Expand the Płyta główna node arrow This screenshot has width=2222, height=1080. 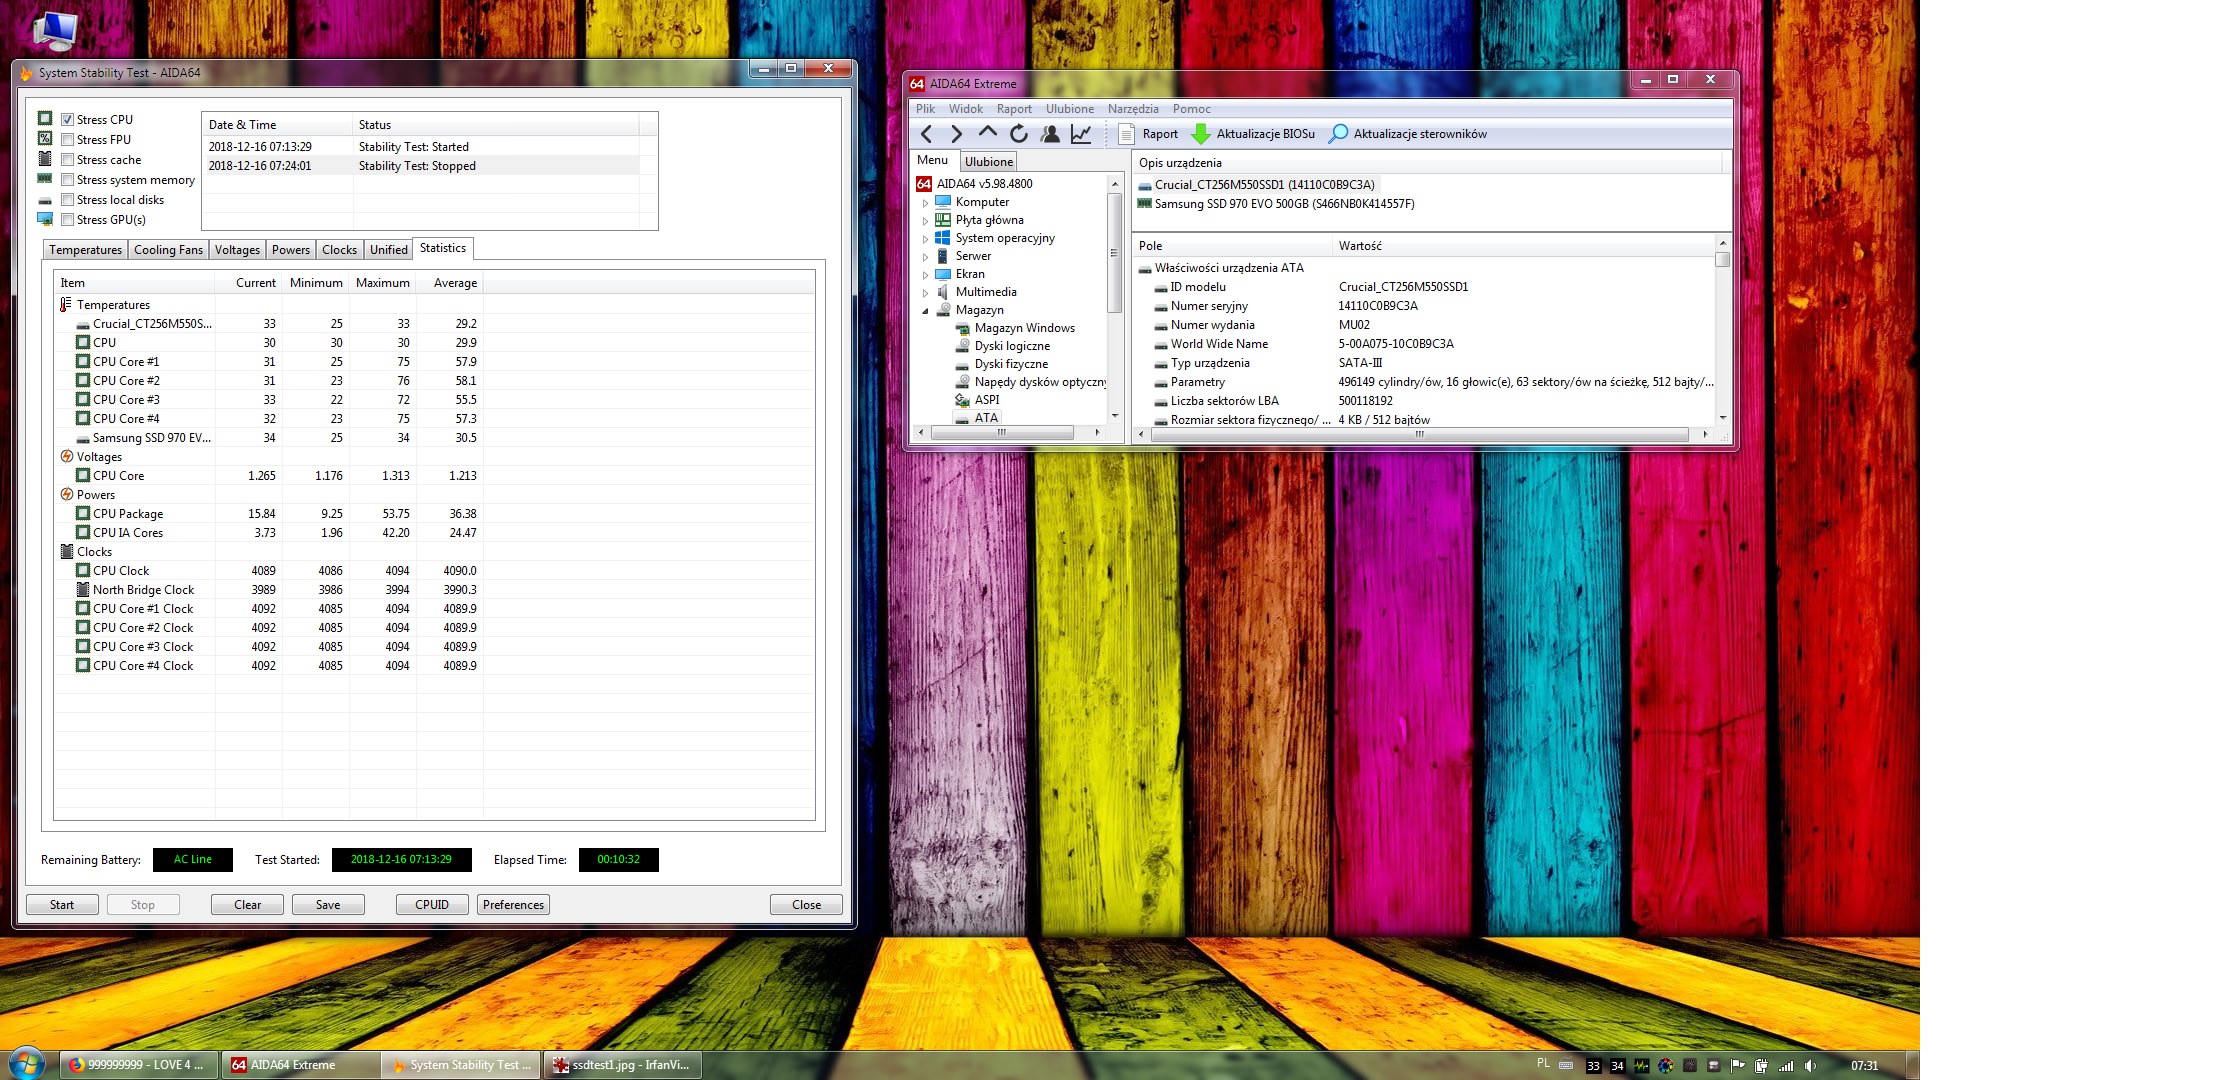[x=925, y=221]
